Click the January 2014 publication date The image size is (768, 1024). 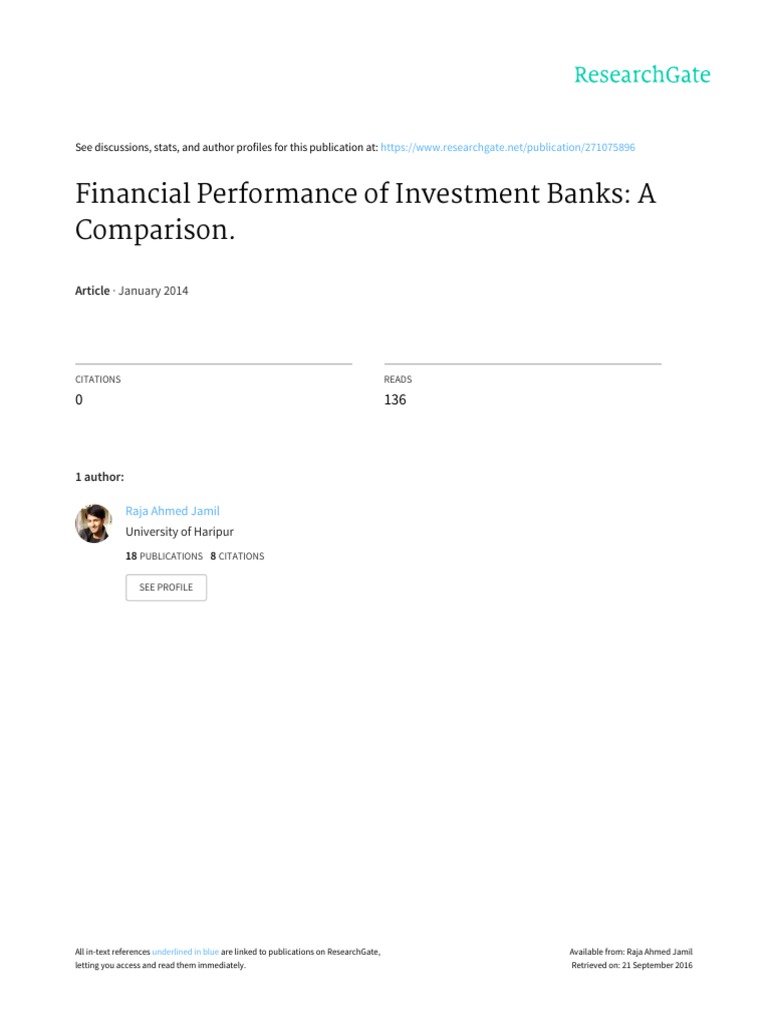point(153,291)
